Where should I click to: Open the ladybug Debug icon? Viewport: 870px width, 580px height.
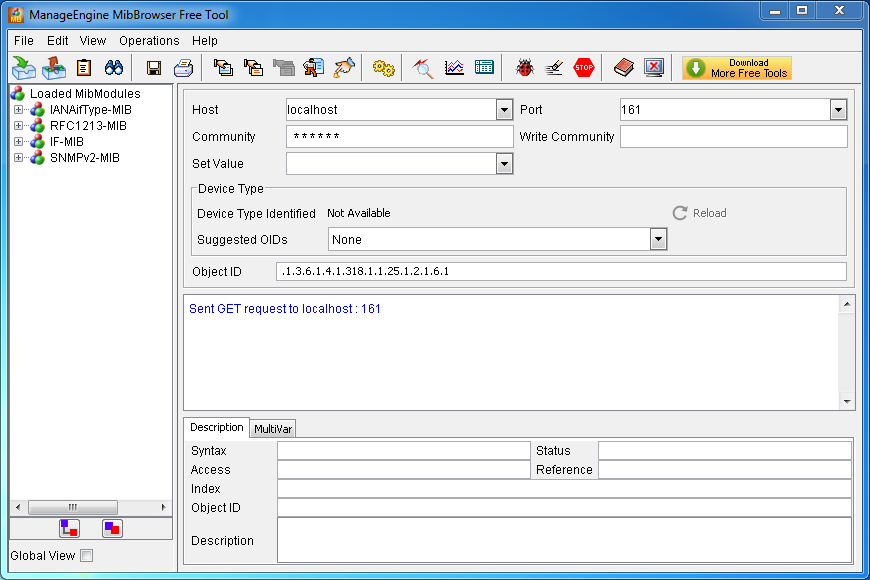[524, 68]
